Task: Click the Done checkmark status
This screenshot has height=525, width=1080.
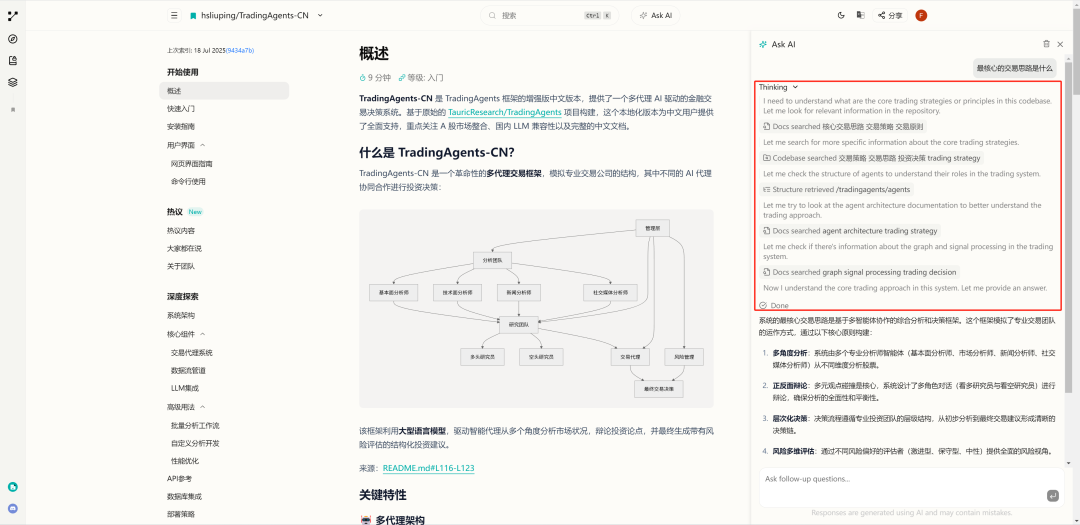Action: (774, 305)
